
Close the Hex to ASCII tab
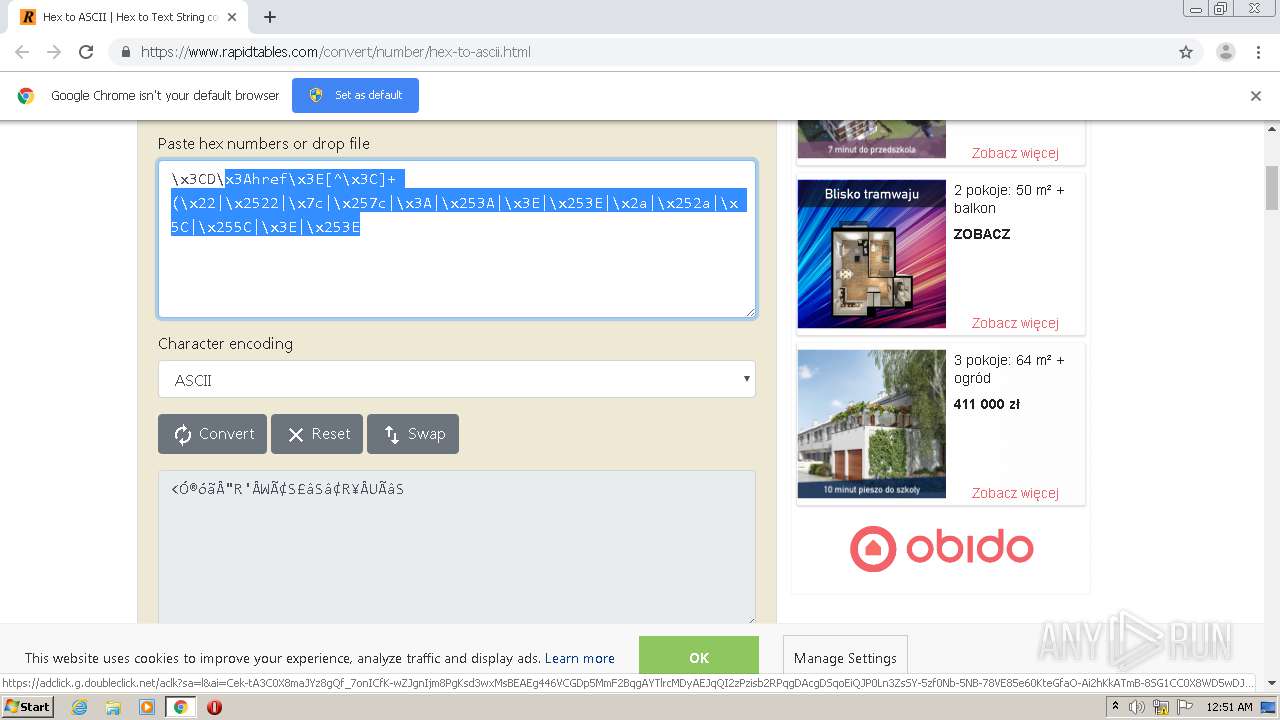(232, 17)
